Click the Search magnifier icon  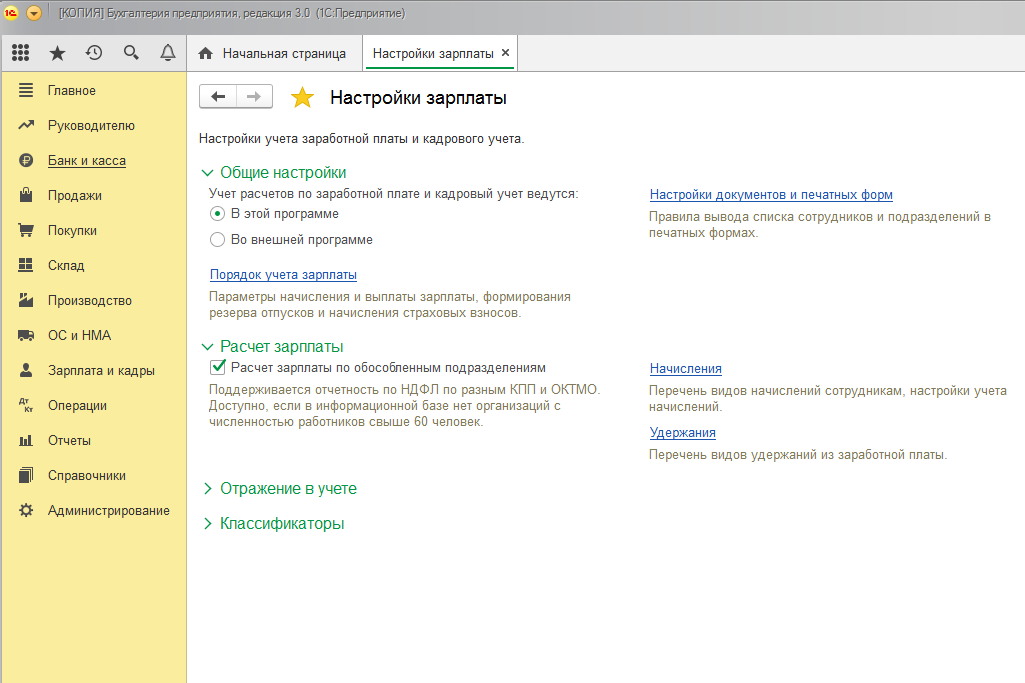[x=131, y=53]
